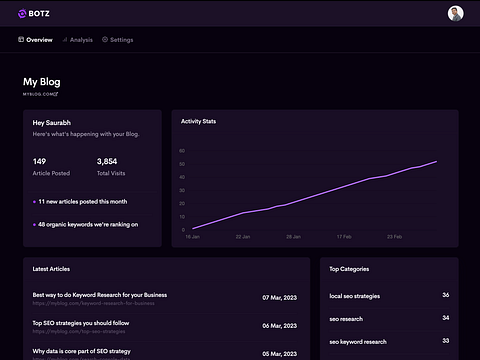Switch to the Settings tab
The image size is (480, 360).
(117, 40)
